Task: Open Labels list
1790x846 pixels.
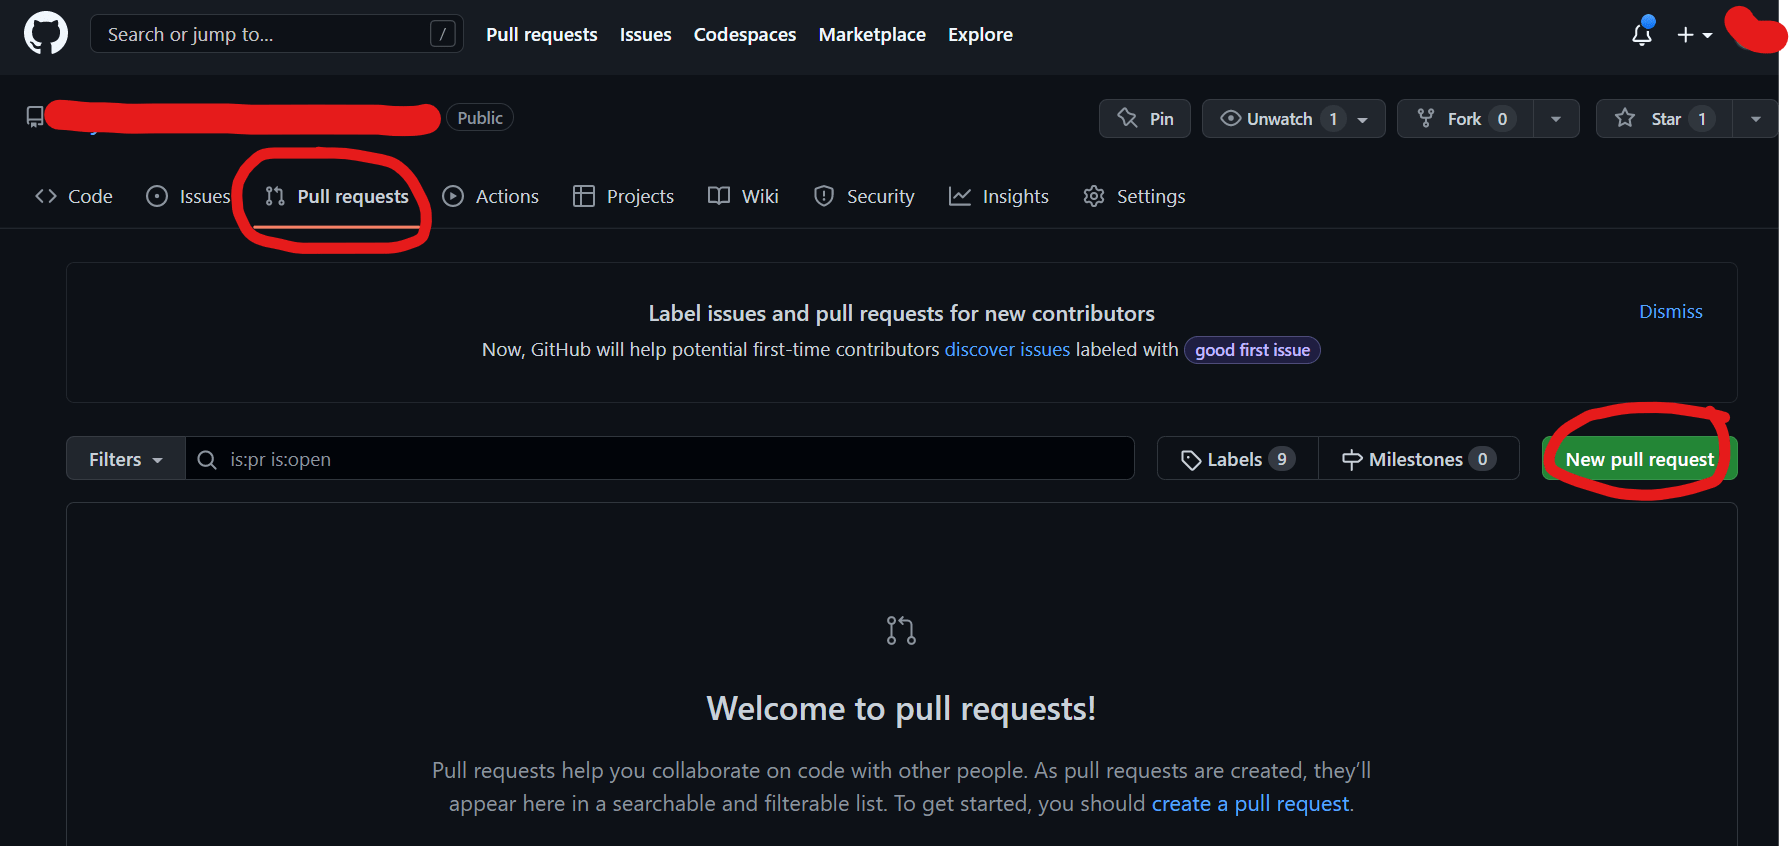Action: [x=1238, y=459]
